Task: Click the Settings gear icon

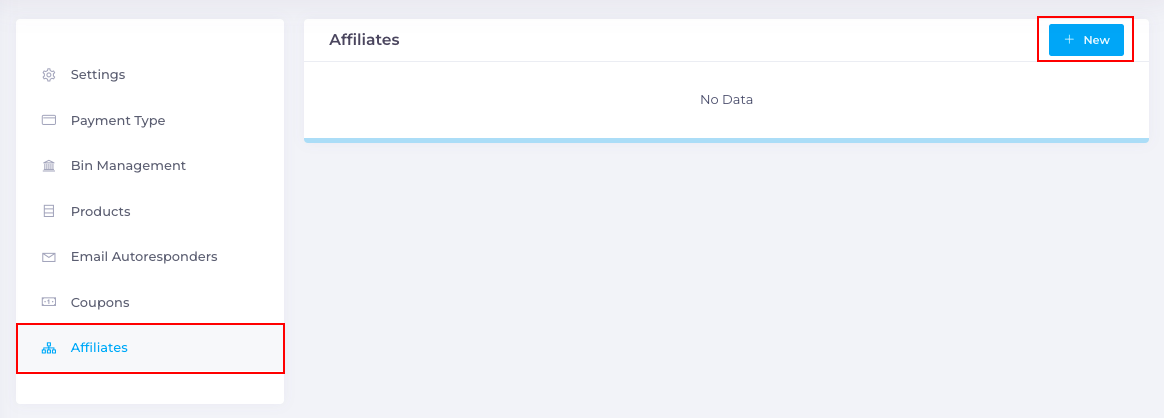Action: pos(49,75)
